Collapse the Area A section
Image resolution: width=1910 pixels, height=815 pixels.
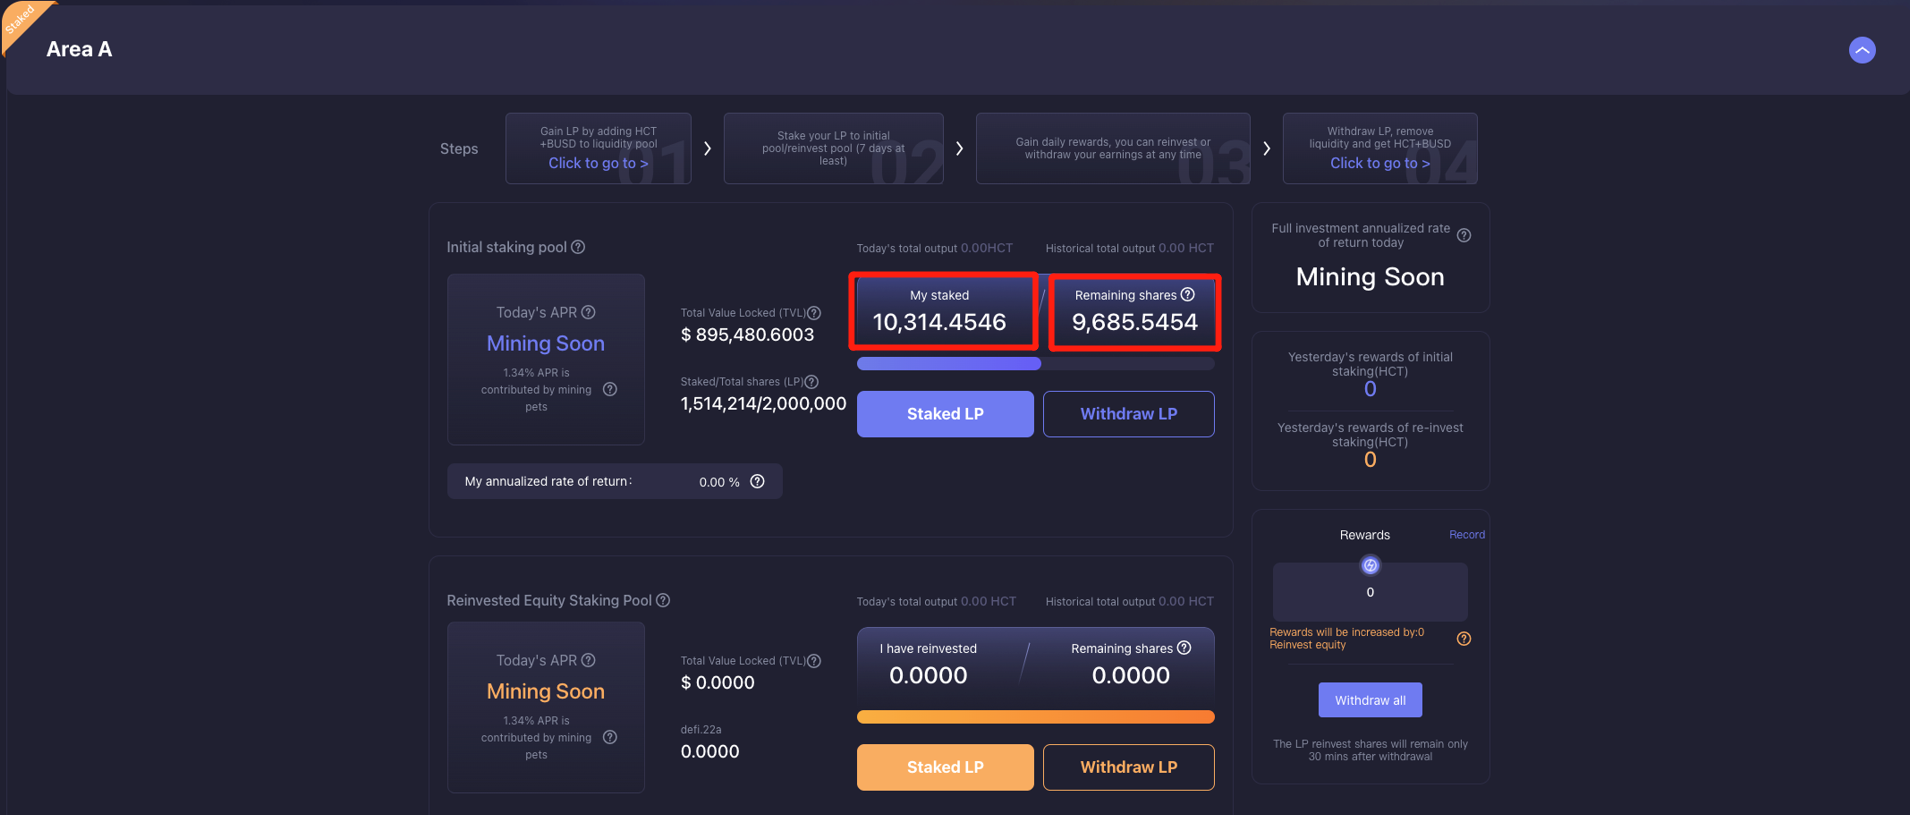coord(1861,50)
